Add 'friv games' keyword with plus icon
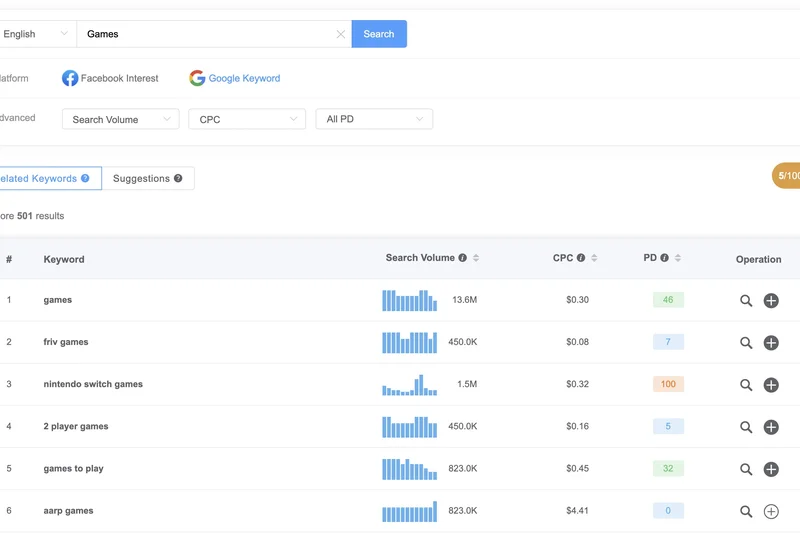 pos(771,343)
